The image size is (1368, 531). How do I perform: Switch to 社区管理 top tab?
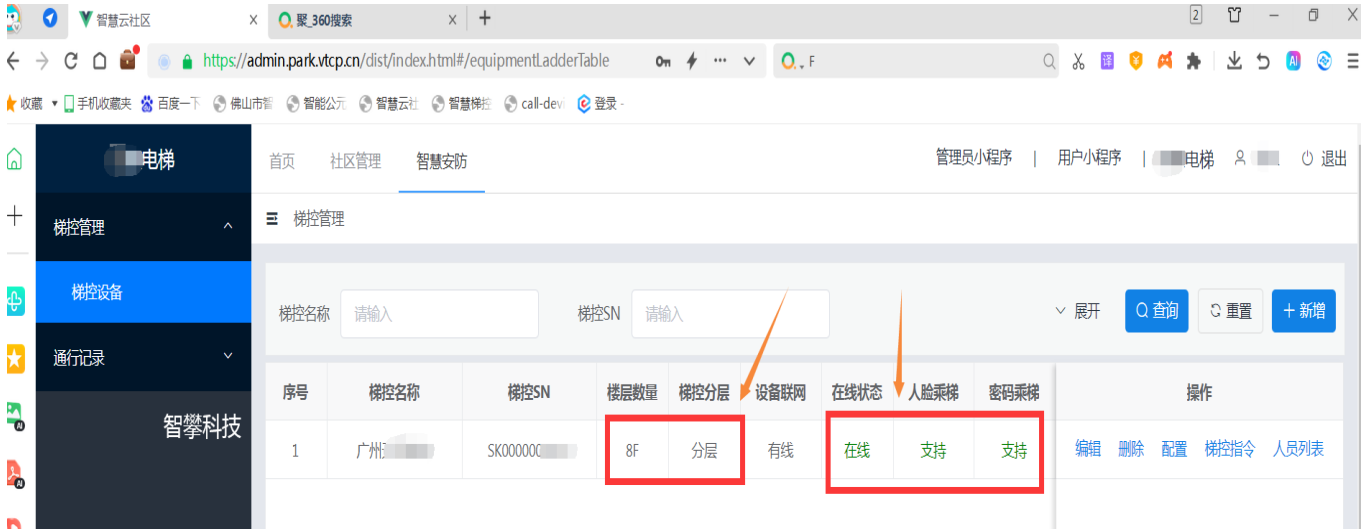tap(356, 161)
